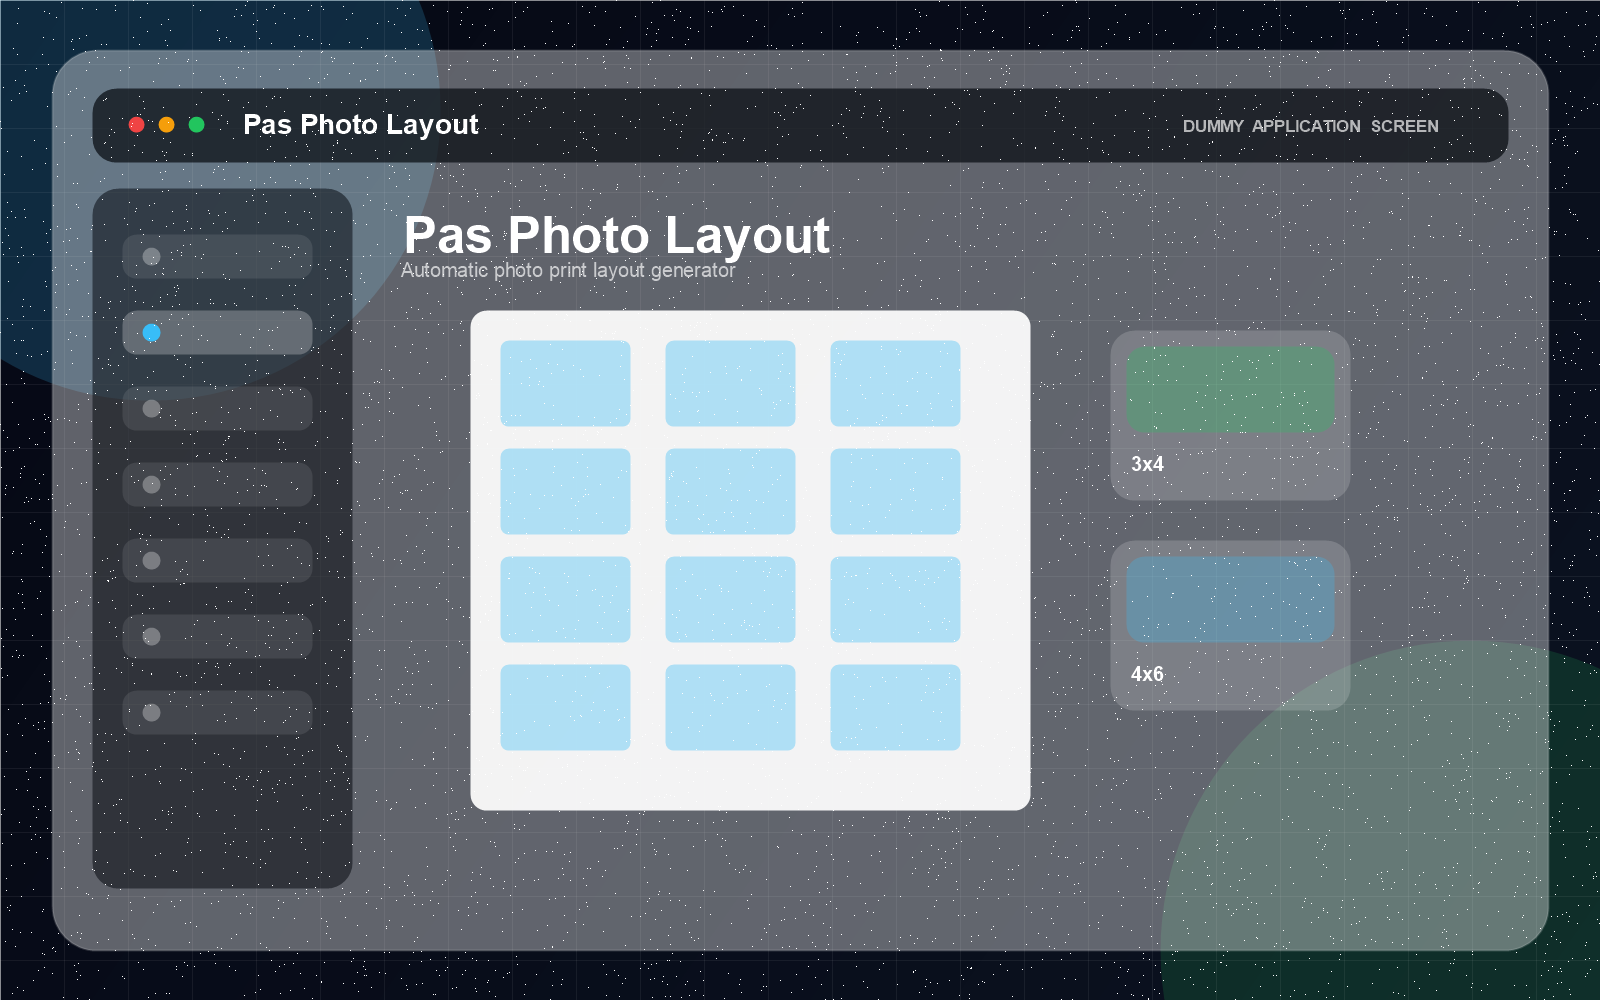This screenshot has height=1000, width=1600.
Task: Select the 3x4 label
Action: (1147, 464)
